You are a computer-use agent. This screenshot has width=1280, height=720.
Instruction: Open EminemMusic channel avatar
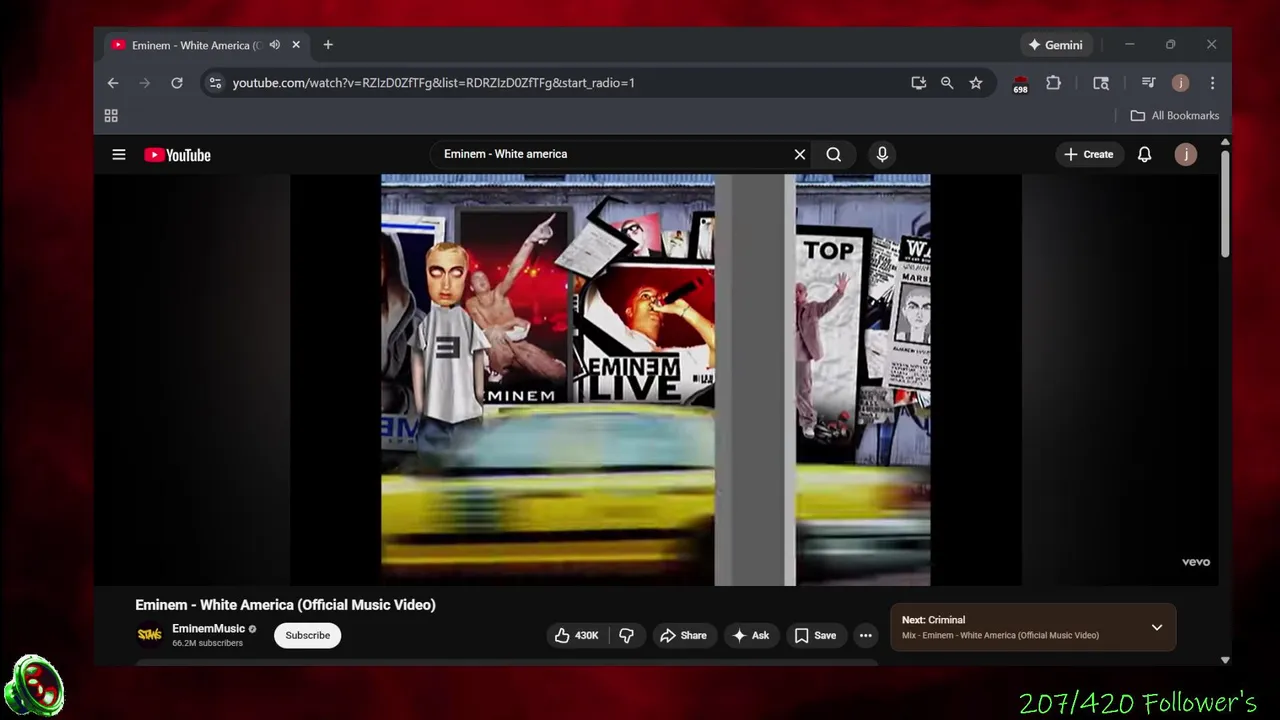click(x=150, y=635)
